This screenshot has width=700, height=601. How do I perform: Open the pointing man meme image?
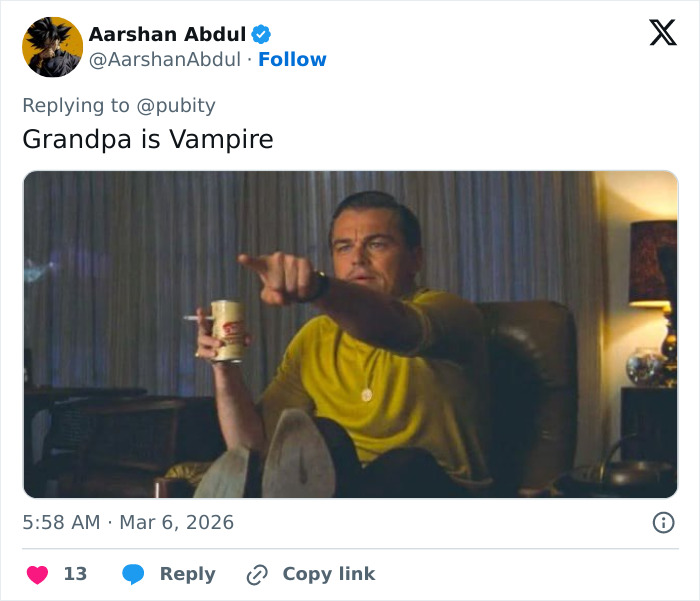tap(350, 334)
